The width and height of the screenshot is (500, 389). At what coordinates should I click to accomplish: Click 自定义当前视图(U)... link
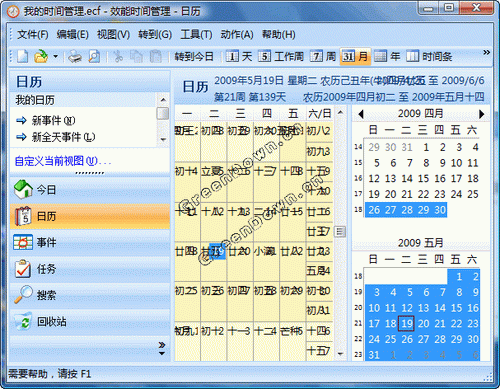[63, 161]
